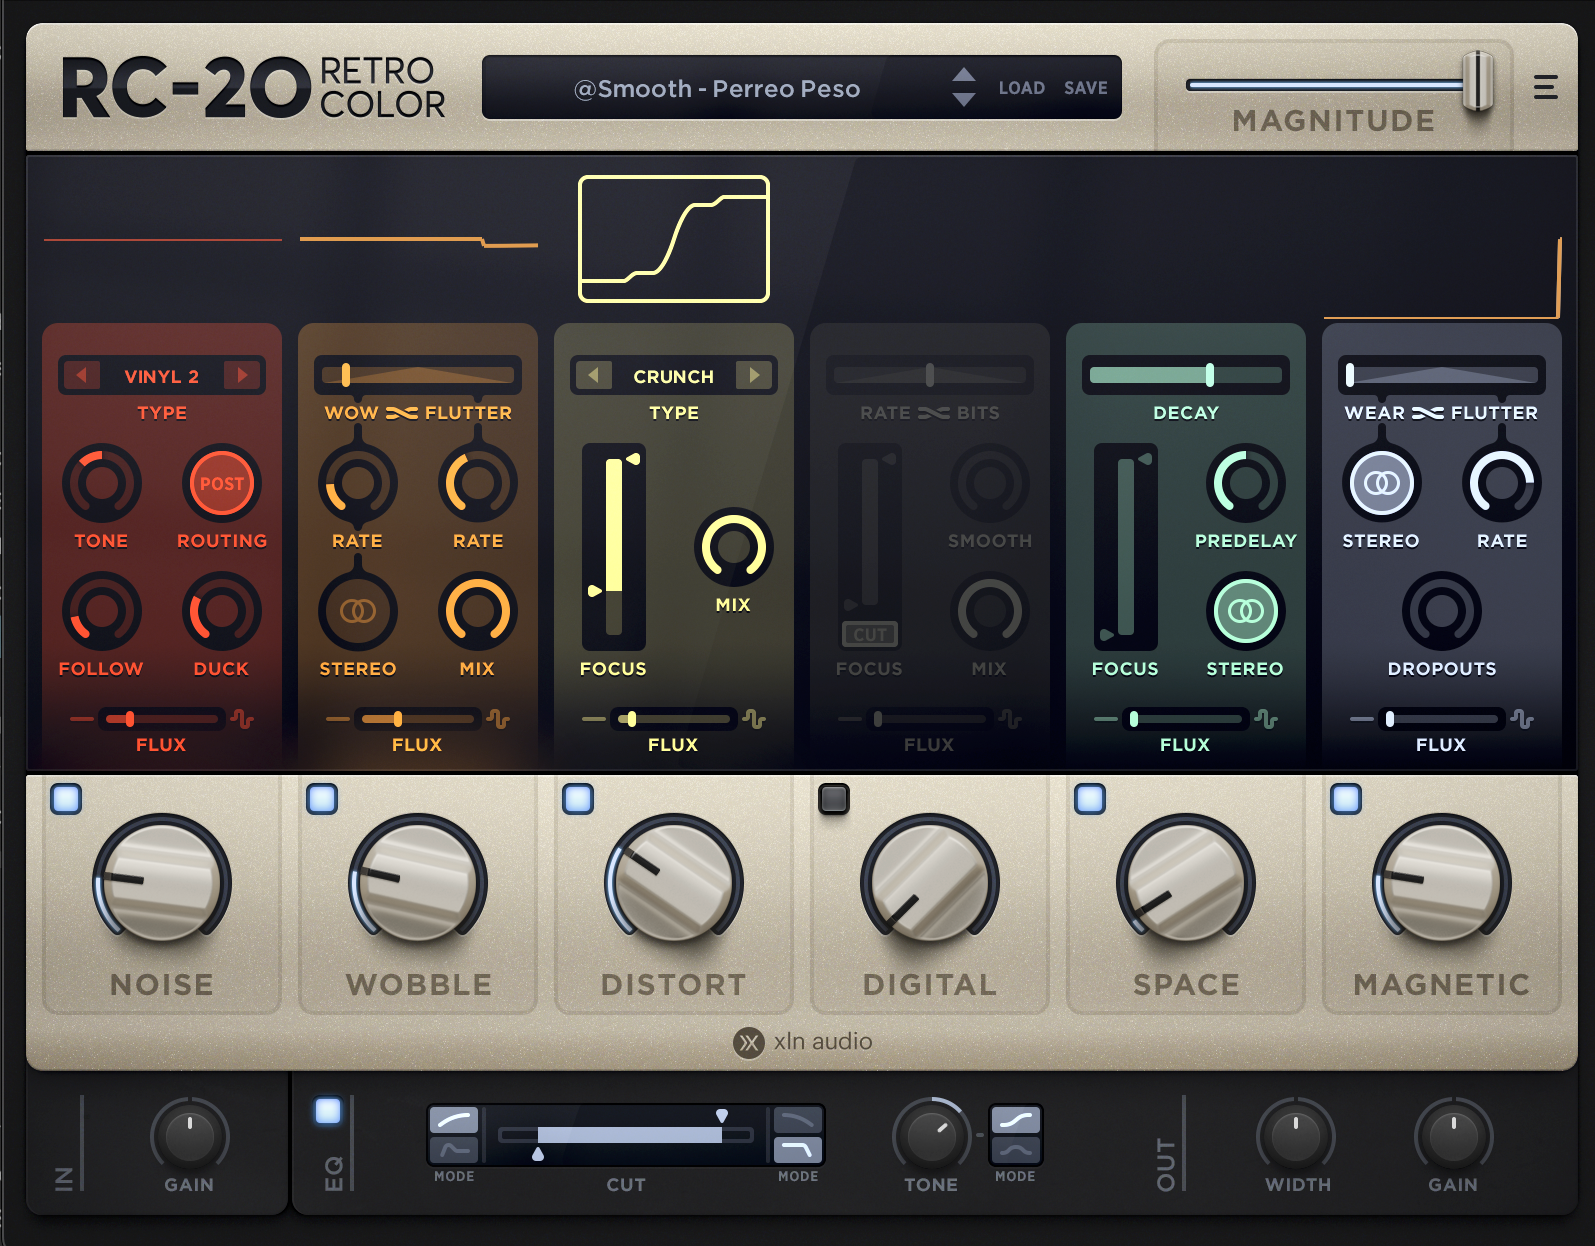Click the SAVE preset button
1595x1246 pixels.
[x=1085, y=89]
